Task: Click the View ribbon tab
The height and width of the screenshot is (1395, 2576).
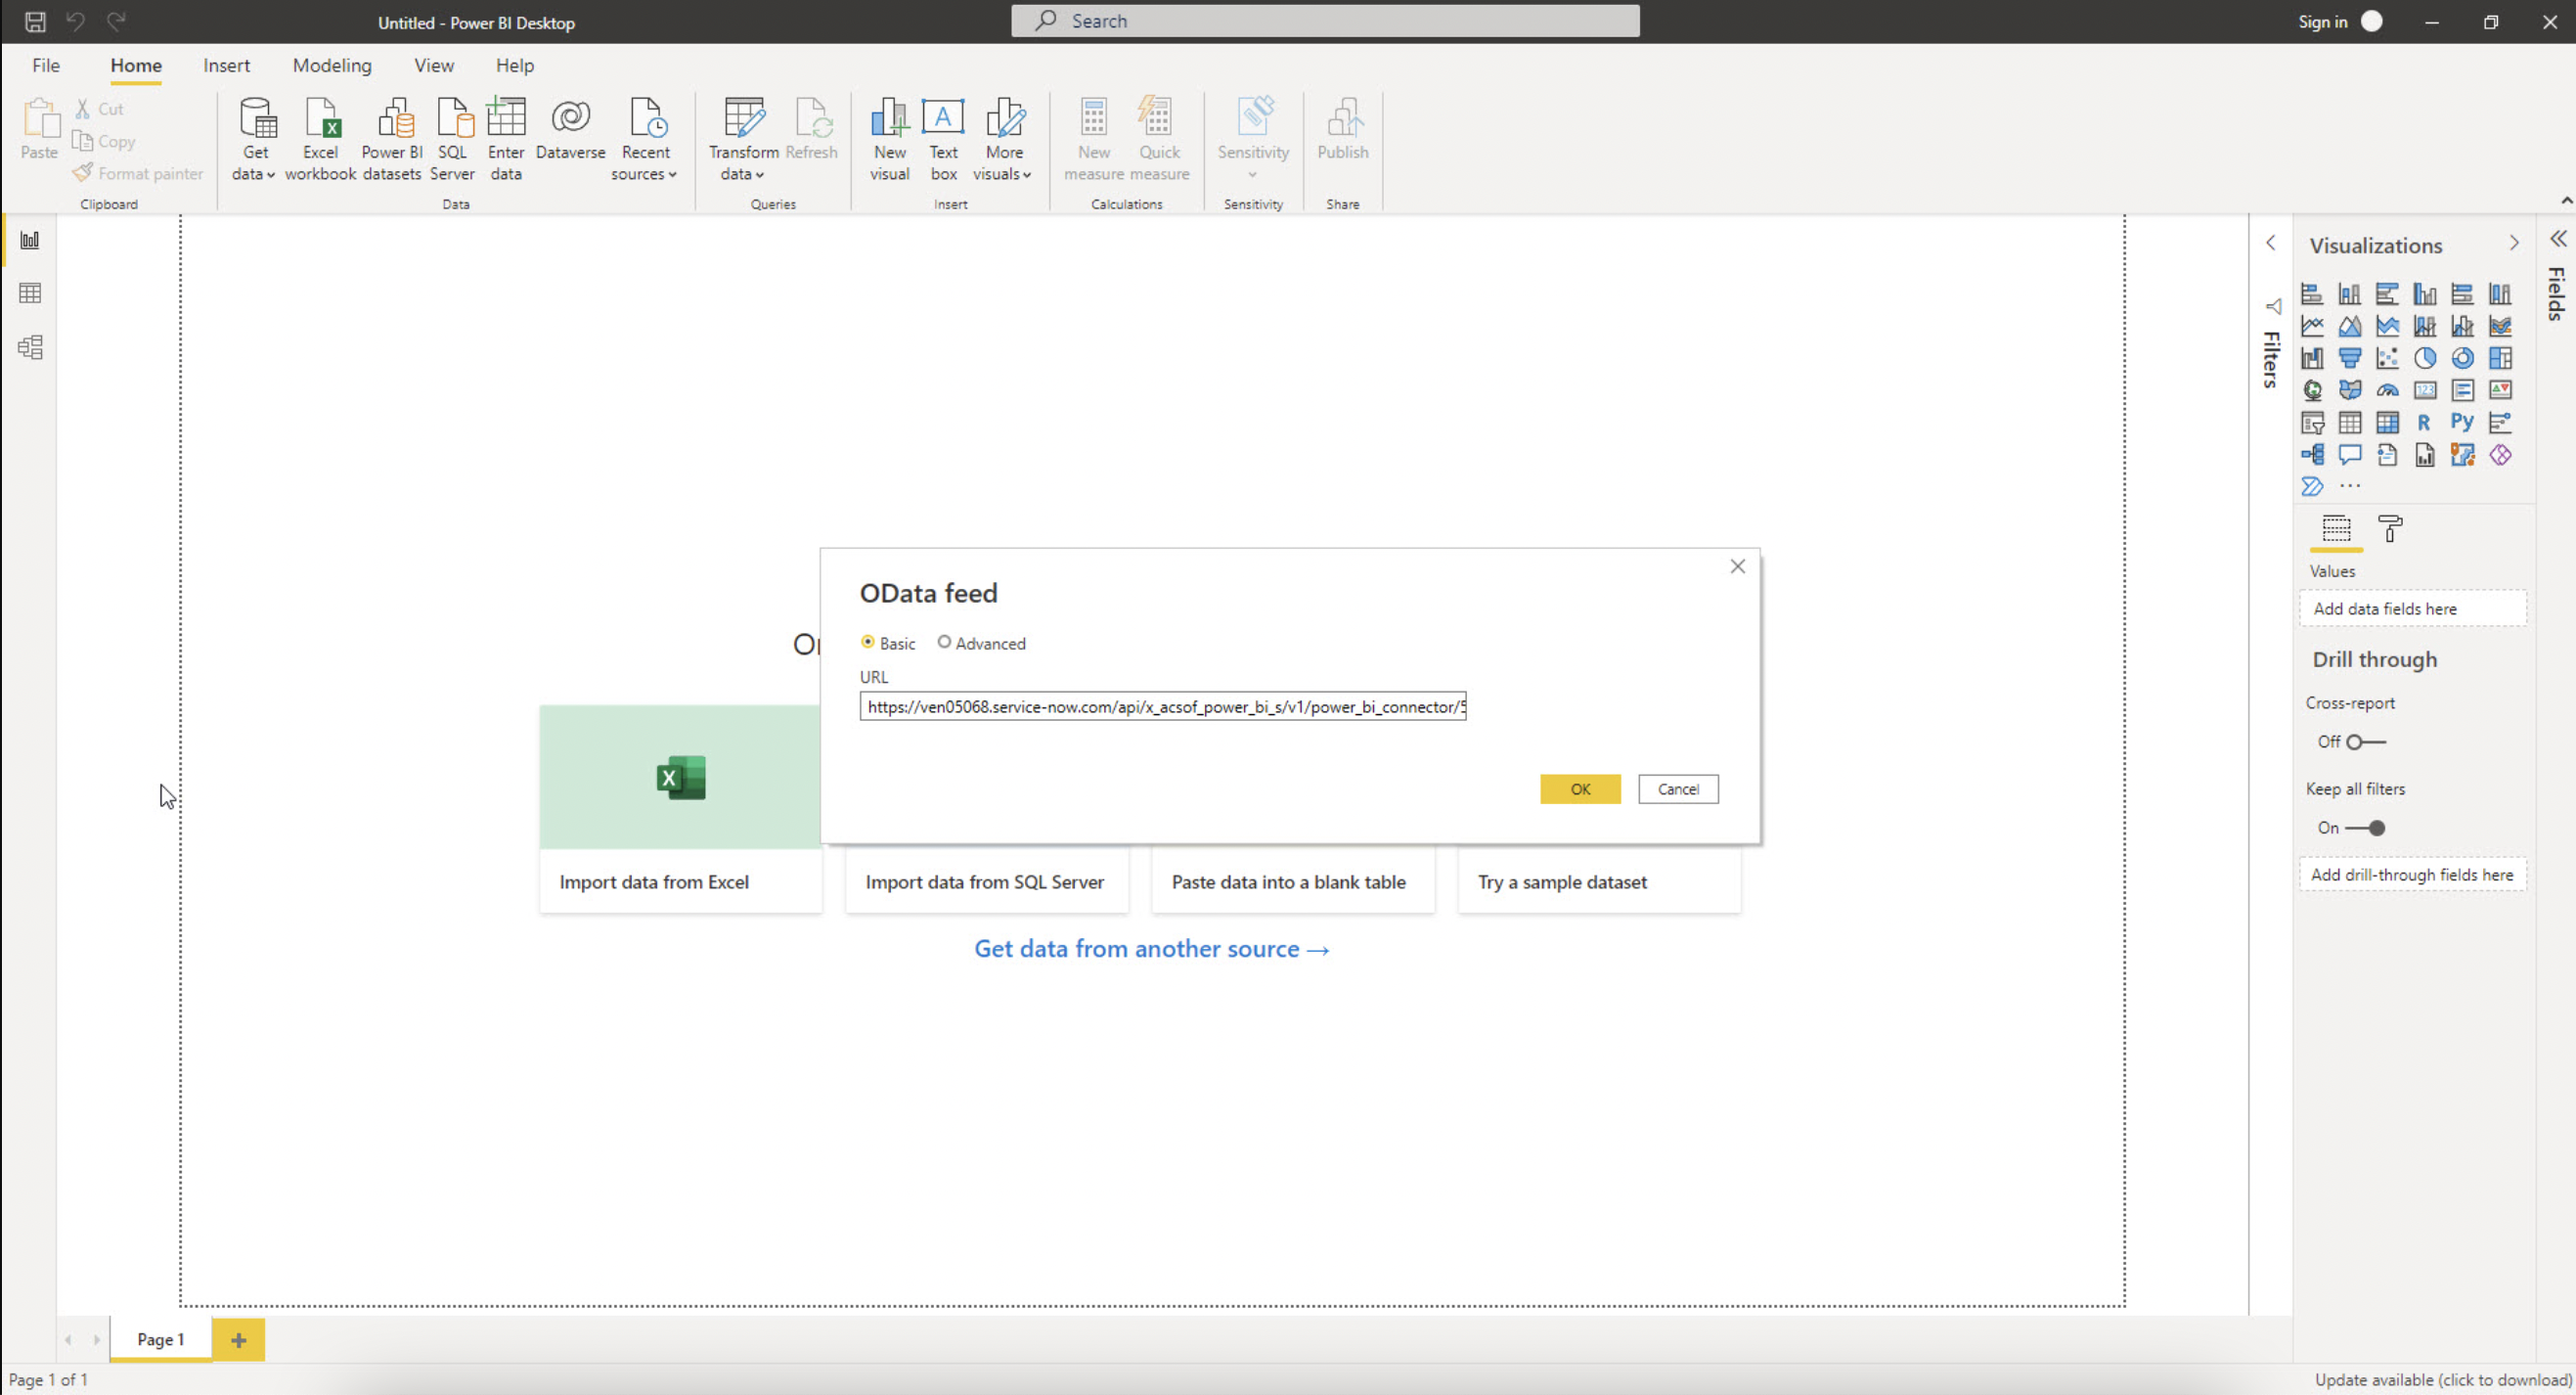Action: [433, 64]
